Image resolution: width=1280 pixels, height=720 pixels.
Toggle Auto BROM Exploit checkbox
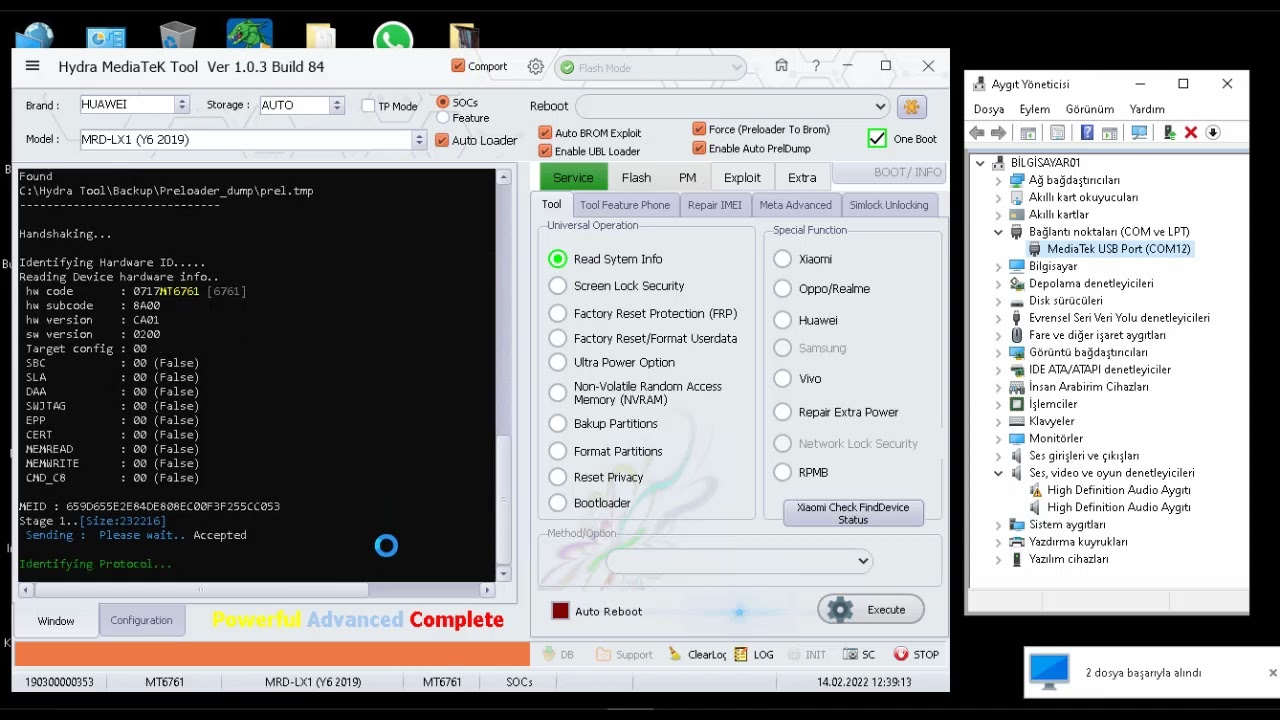545,133
